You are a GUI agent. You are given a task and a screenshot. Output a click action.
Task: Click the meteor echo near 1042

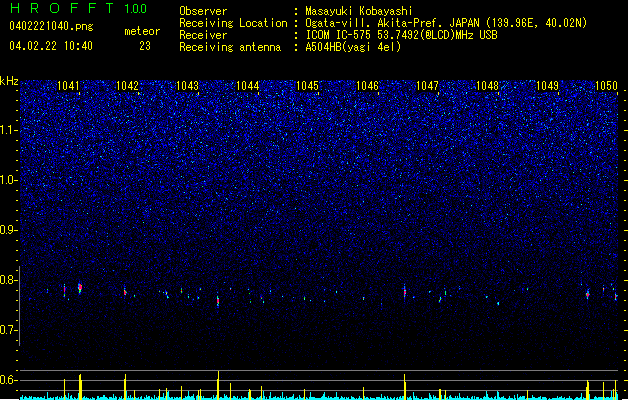(125, 292)
